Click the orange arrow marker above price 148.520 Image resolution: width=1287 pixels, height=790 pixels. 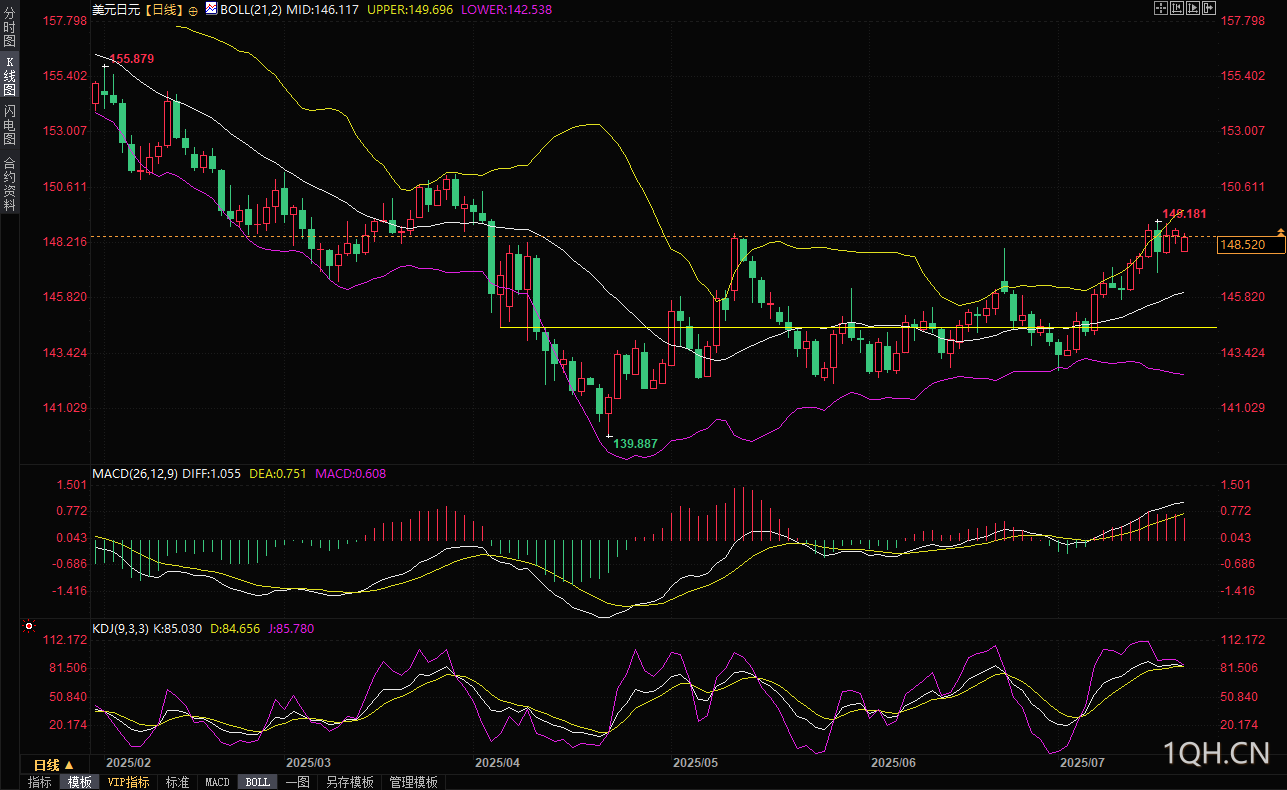[x=1281, y=232]
